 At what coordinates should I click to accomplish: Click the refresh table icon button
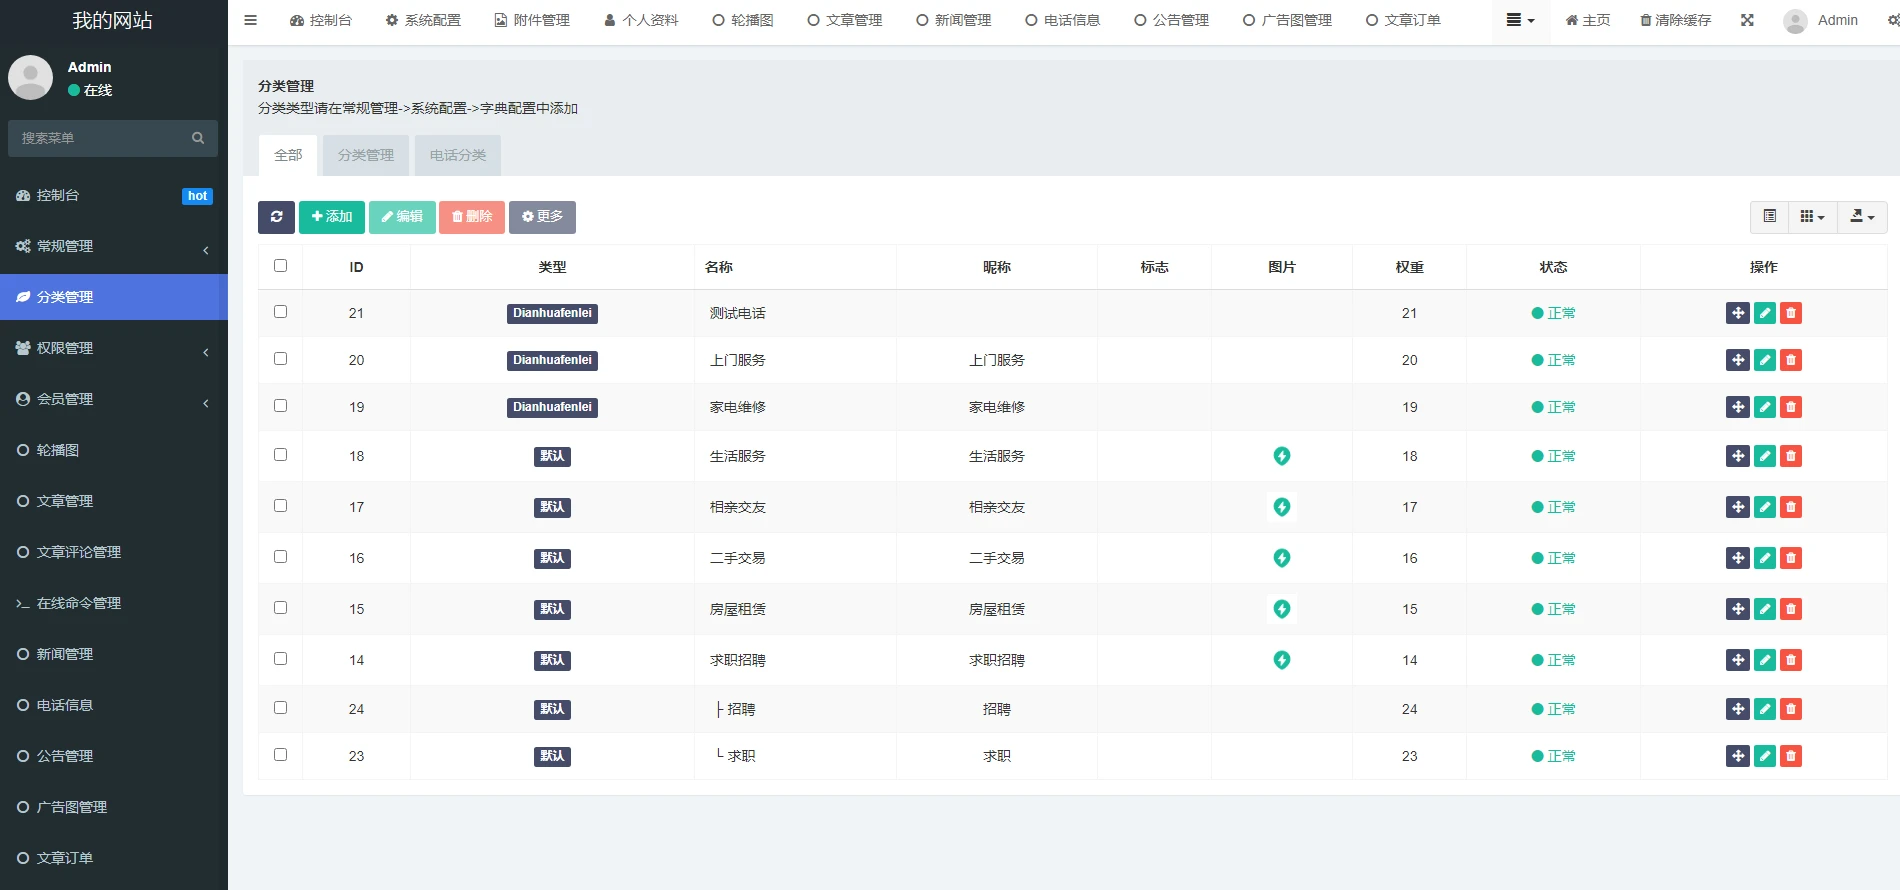(x=276, y=217)
